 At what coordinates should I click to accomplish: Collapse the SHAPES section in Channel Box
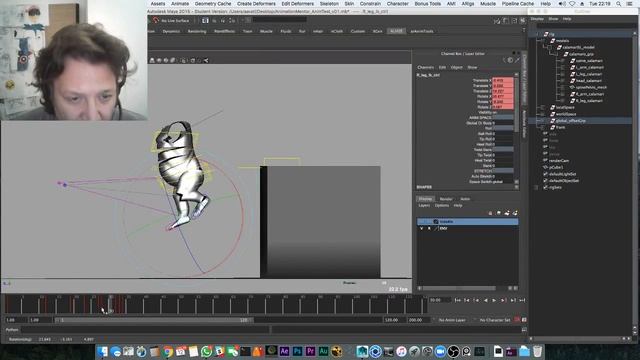point(424,187)
